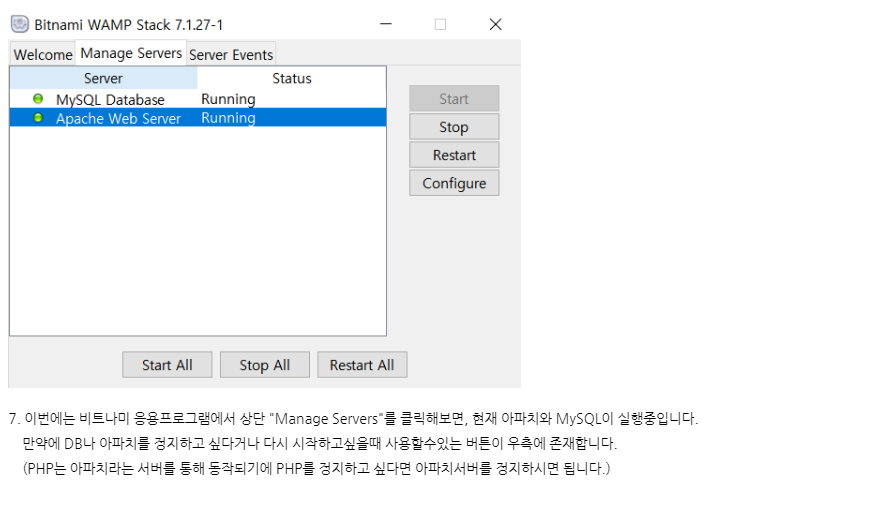
Task: Restart the selected server
Action: pos(454,155)
